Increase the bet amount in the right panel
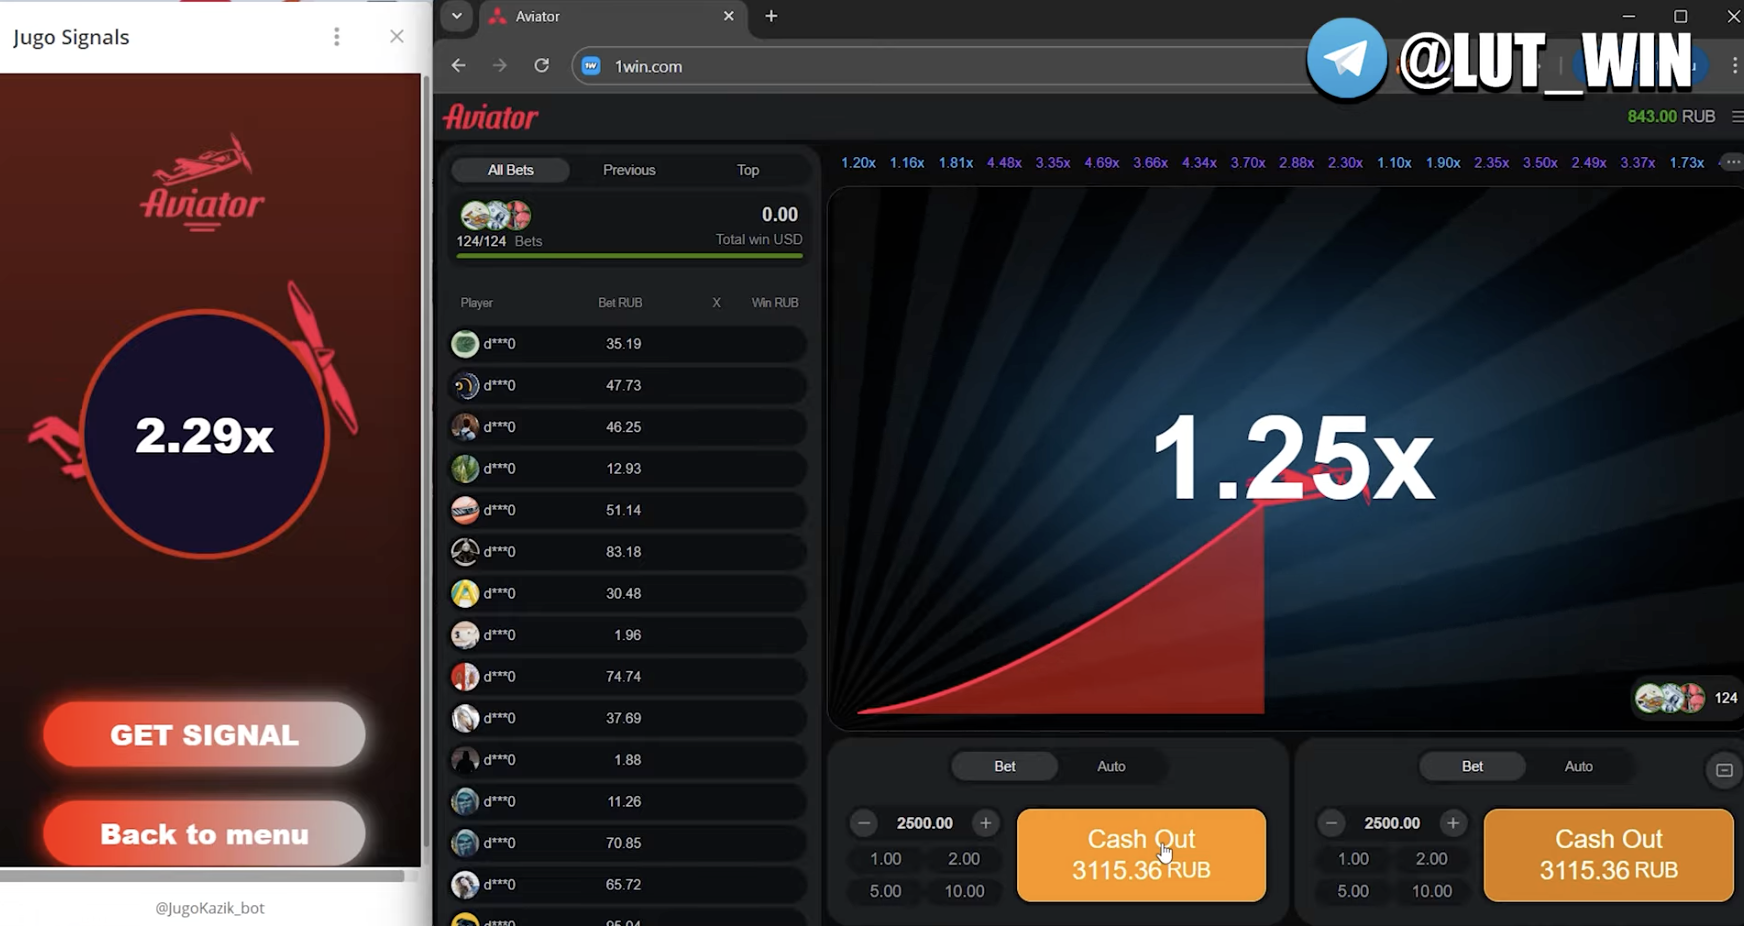Viewport: 1744px width, 926px height. 1453,823
